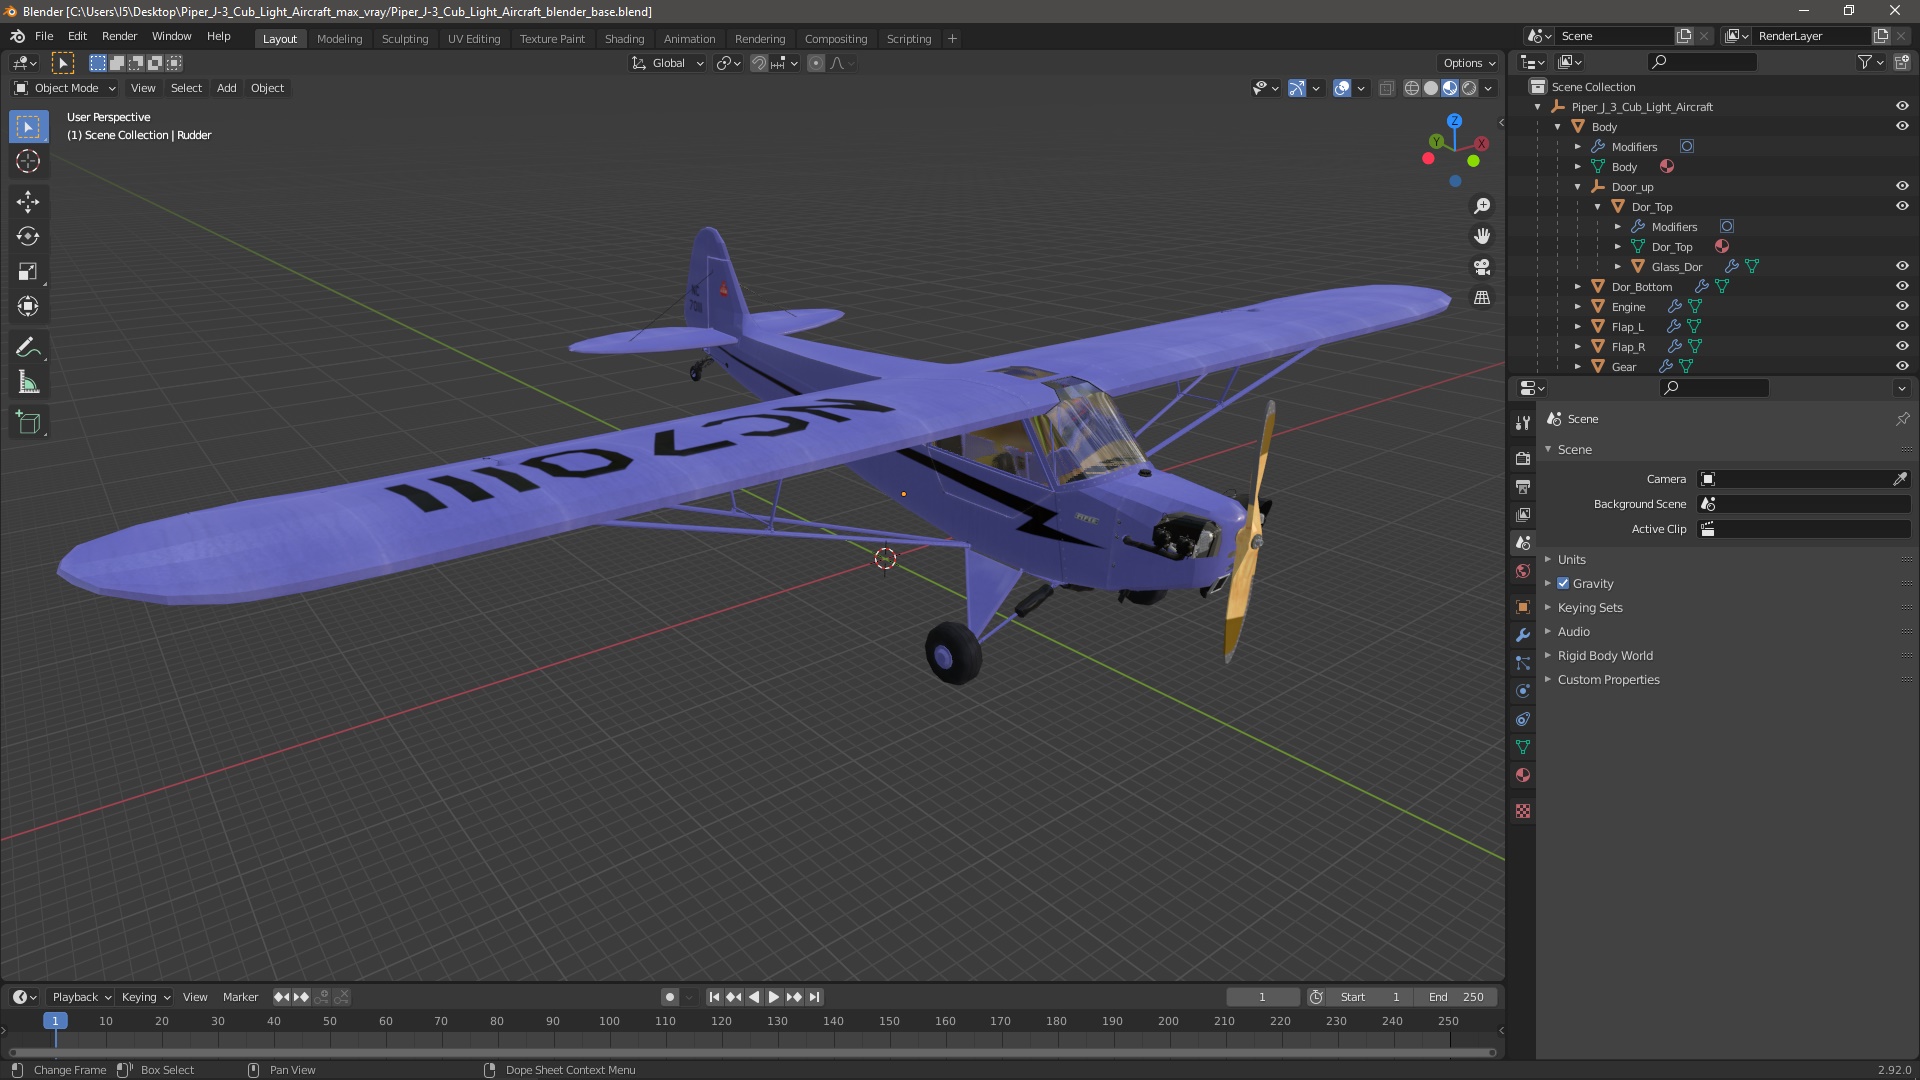Expand the Dor_Bottom tree item
The image size is (1920, 1080).
click(x=1578, y=287)
